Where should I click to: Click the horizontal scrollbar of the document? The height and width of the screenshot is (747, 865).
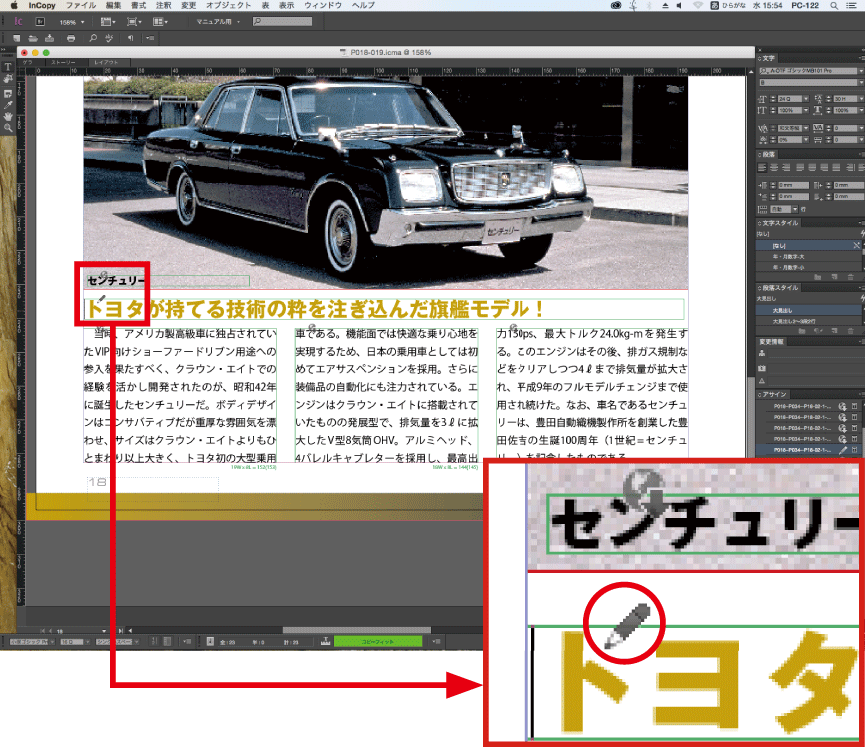click(x=356, y=630)
